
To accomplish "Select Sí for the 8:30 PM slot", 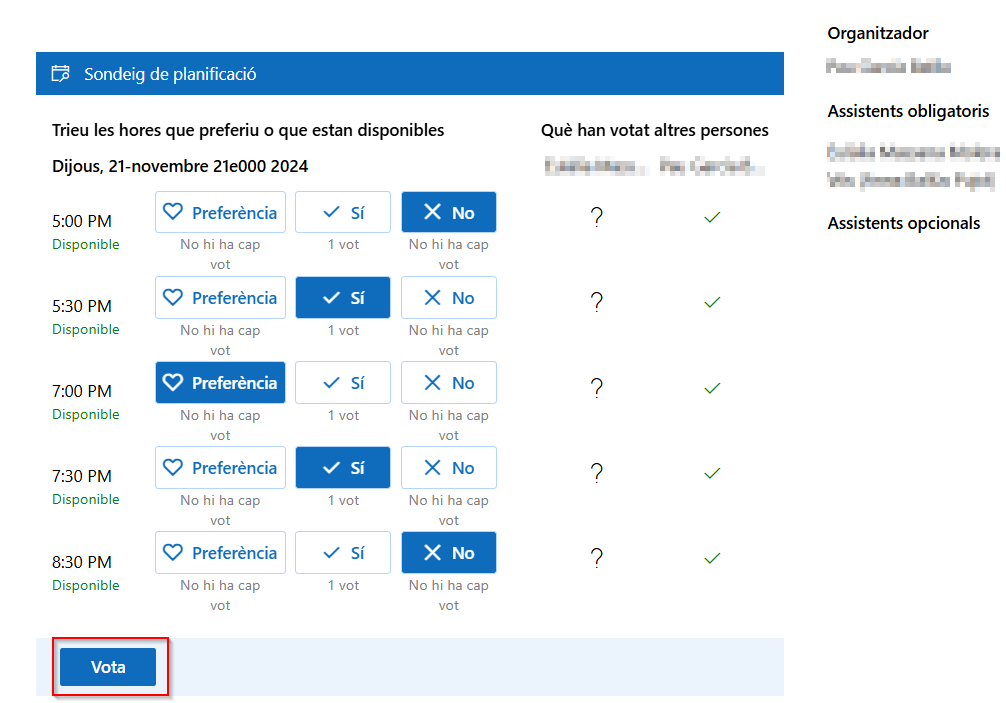I will click(x=343, y=553).
